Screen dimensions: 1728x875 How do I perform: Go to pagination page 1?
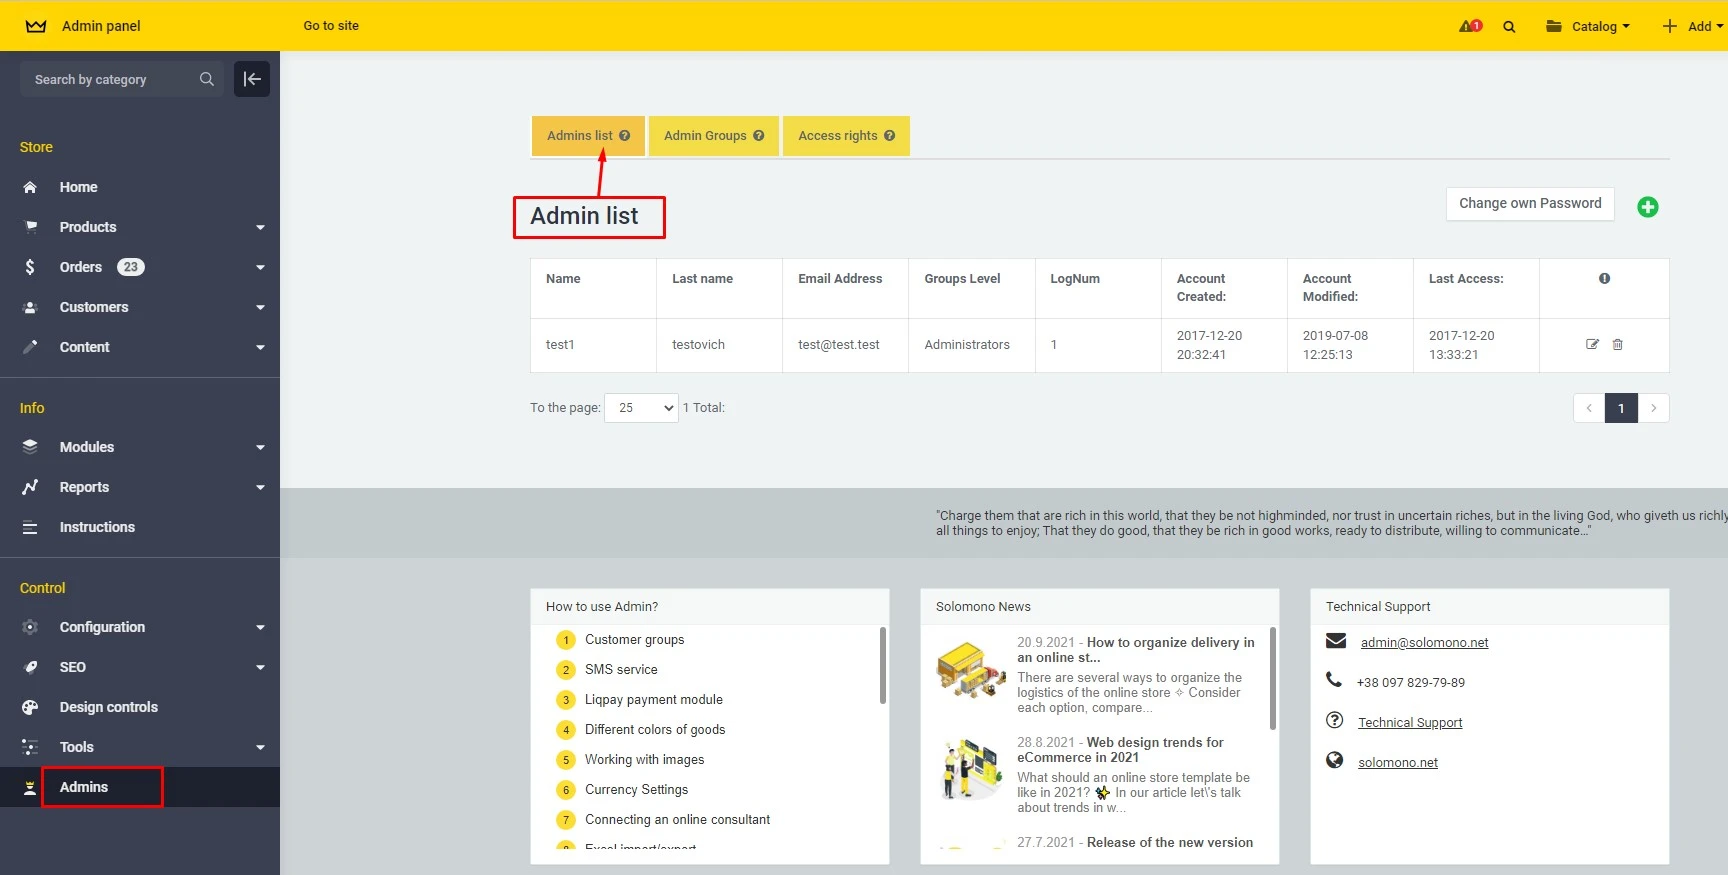1621,408
